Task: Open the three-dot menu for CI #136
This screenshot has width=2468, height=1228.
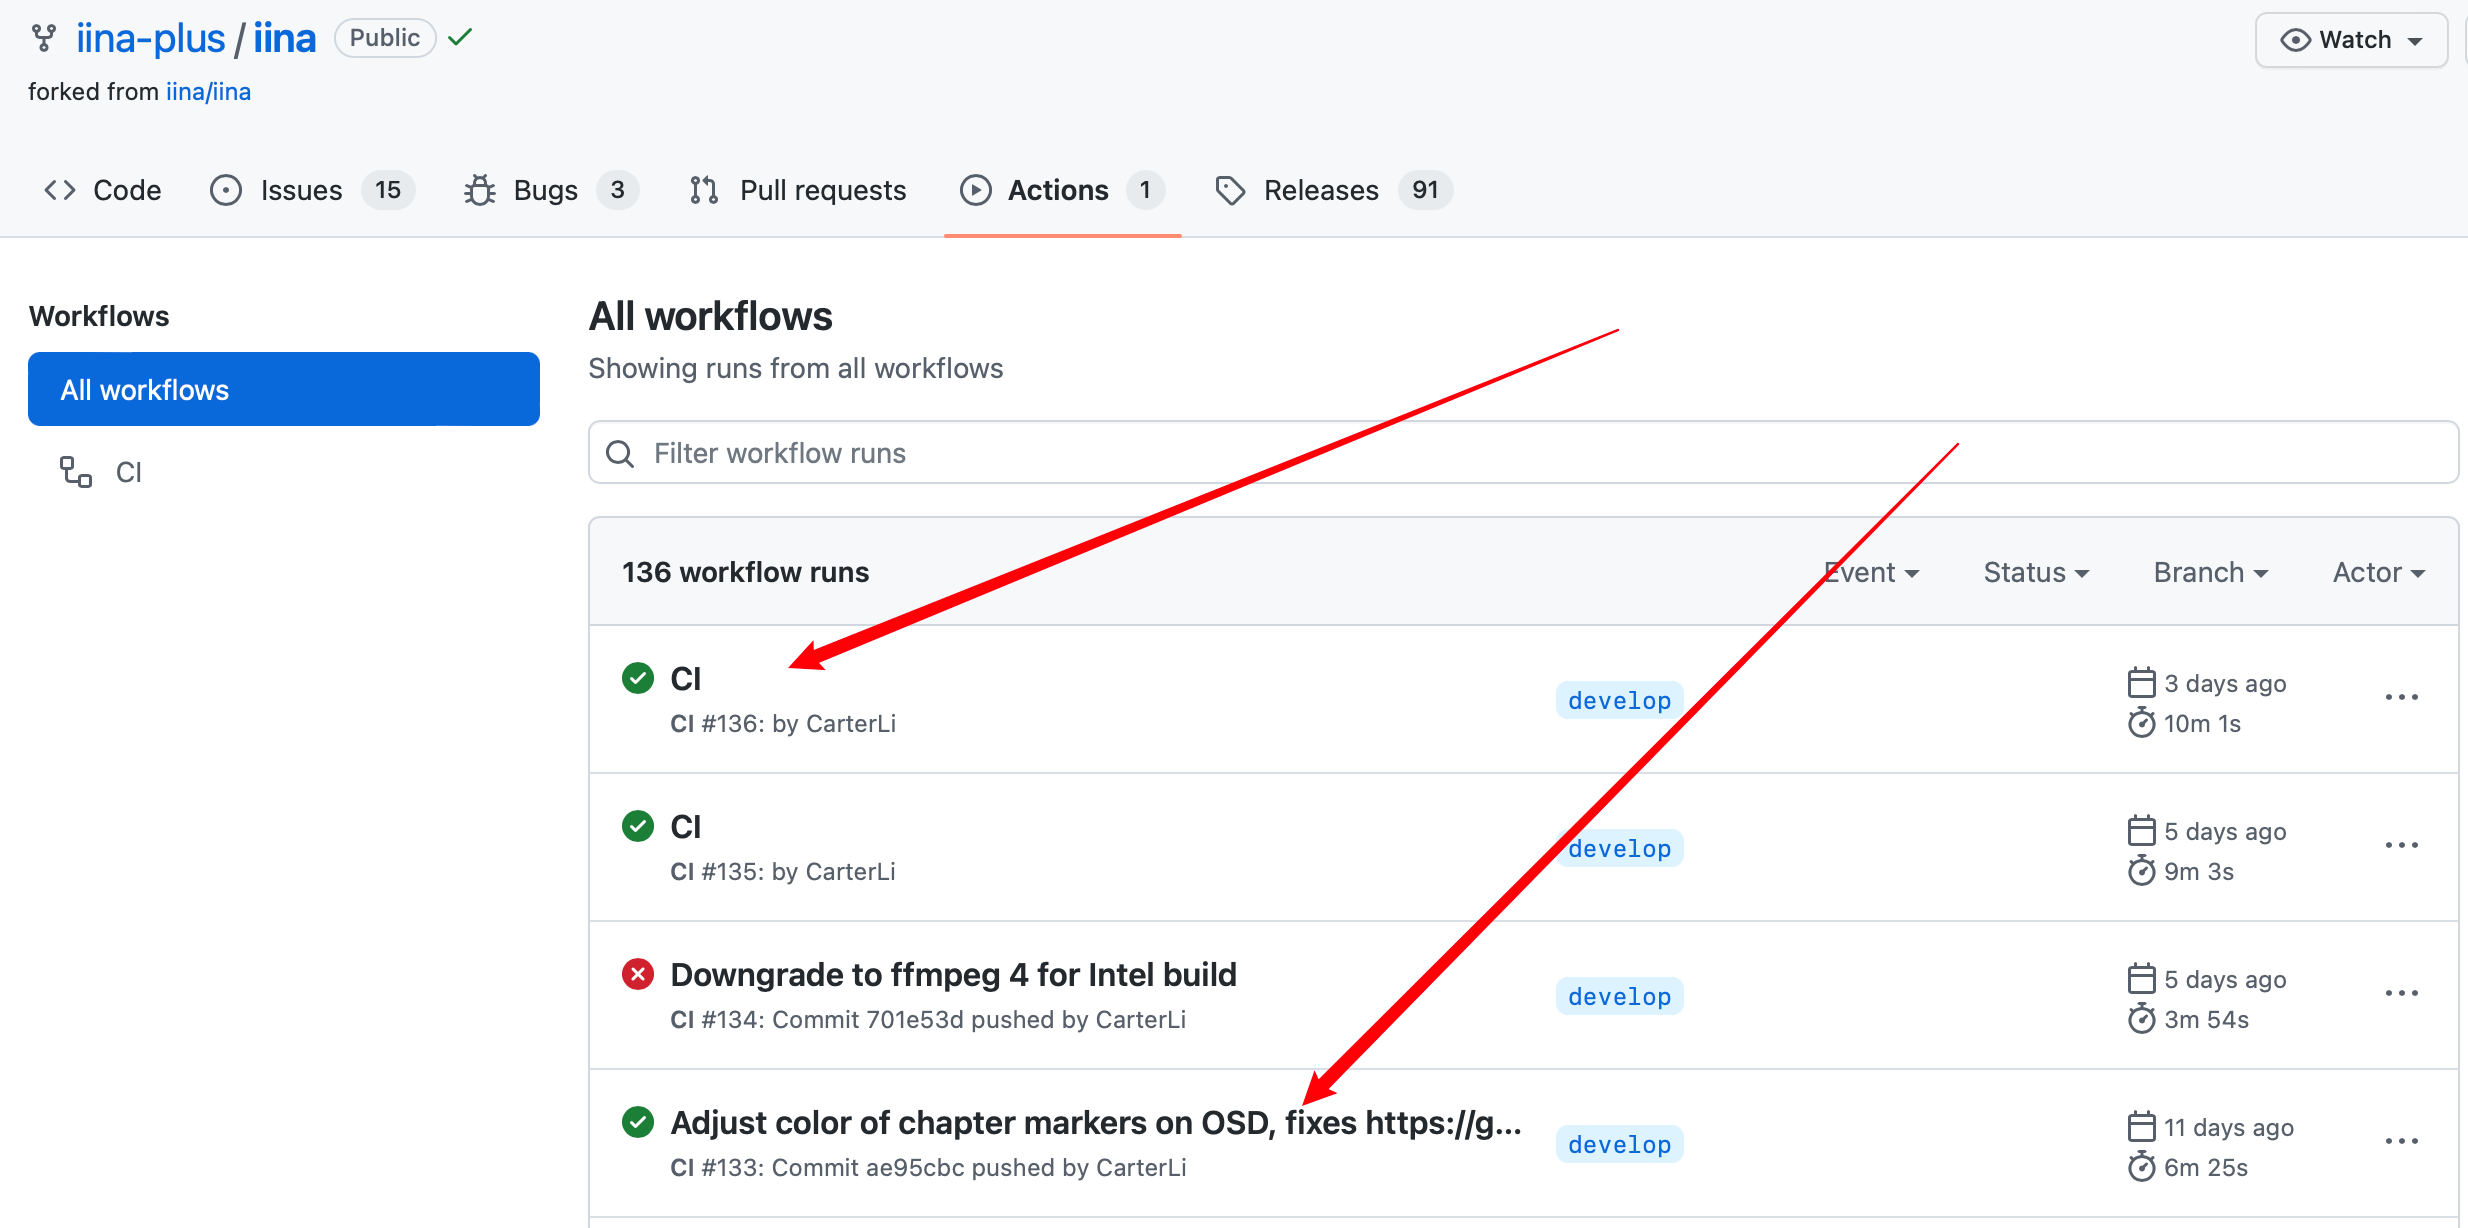Action: pyautogui.click(x=2401, y=697)
